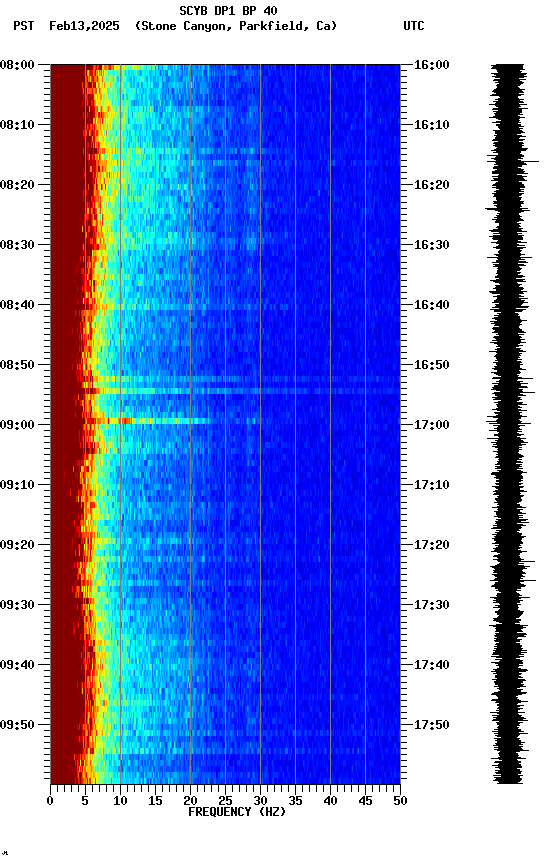Click the '10' frequency axis label
552x864 pixels.
click(120, 801)
